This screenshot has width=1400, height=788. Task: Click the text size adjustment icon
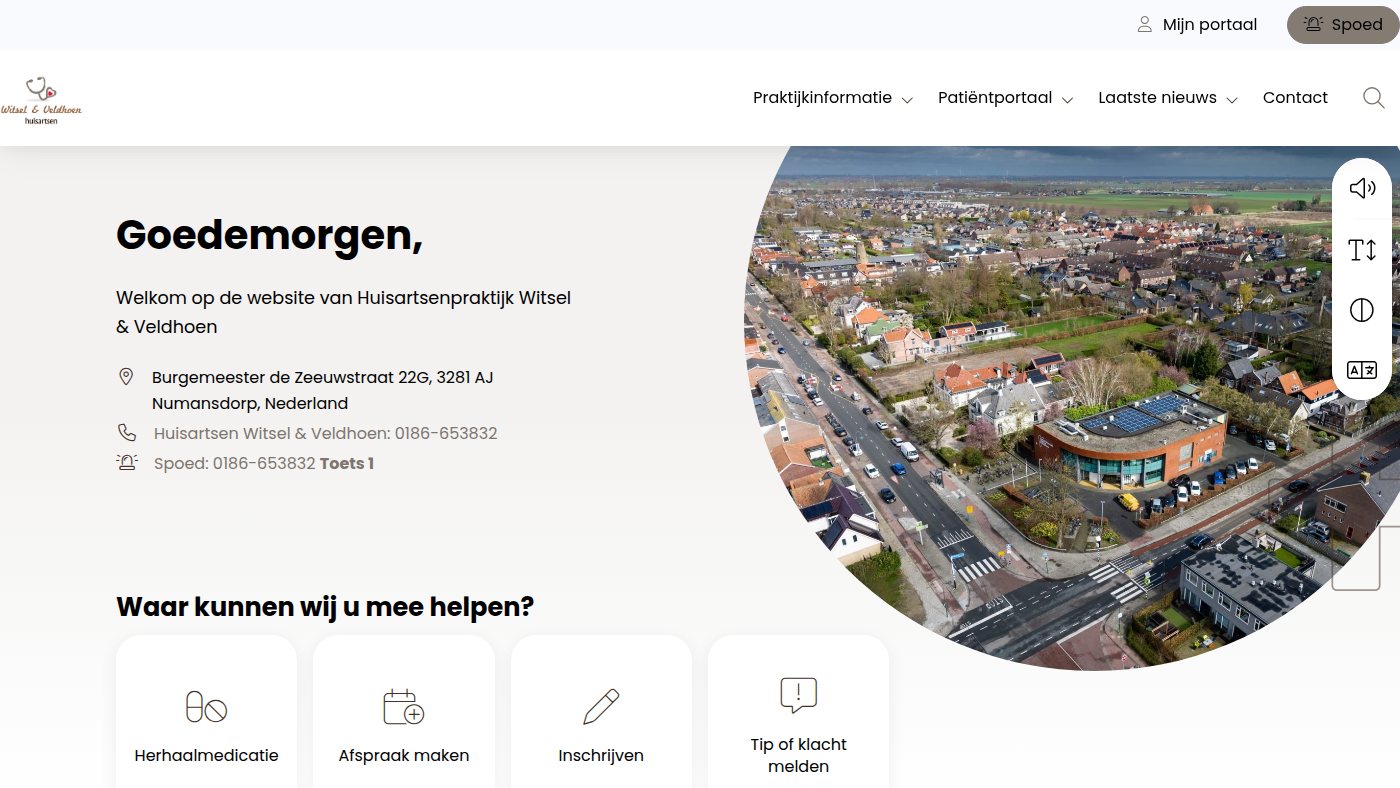point(1362,250)
